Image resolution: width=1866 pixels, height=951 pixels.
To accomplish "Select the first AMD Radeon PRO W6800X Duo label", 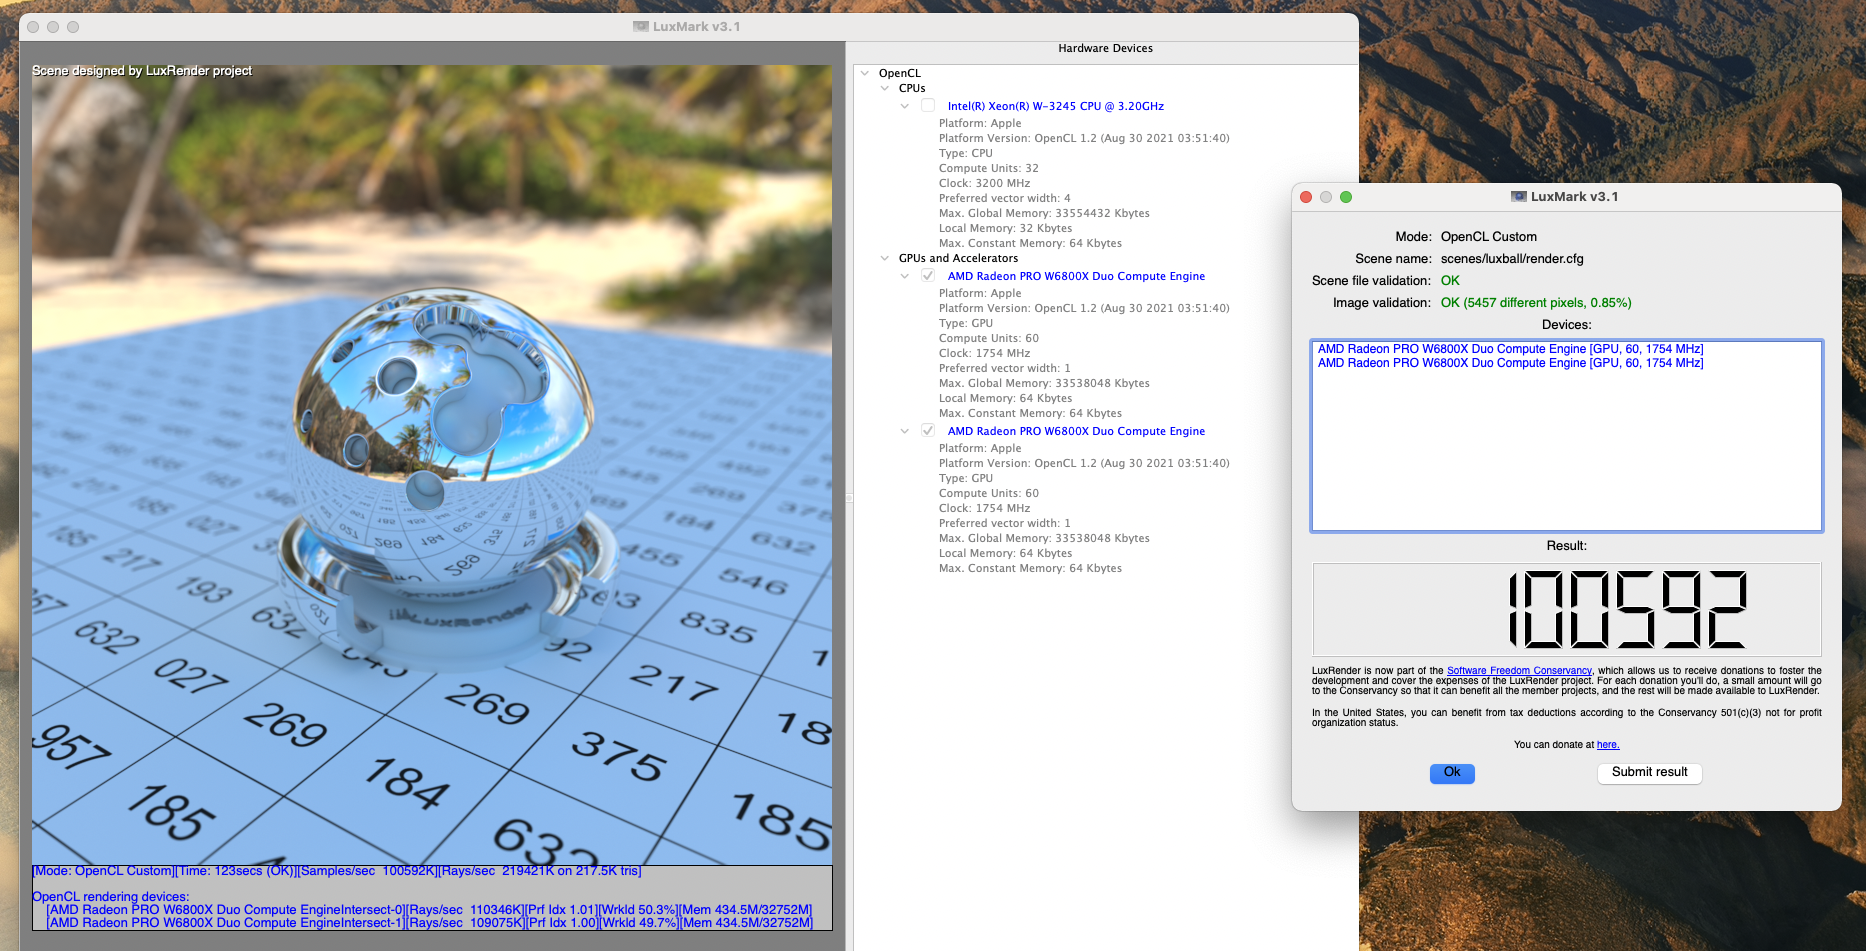I will click(1076, 276).
